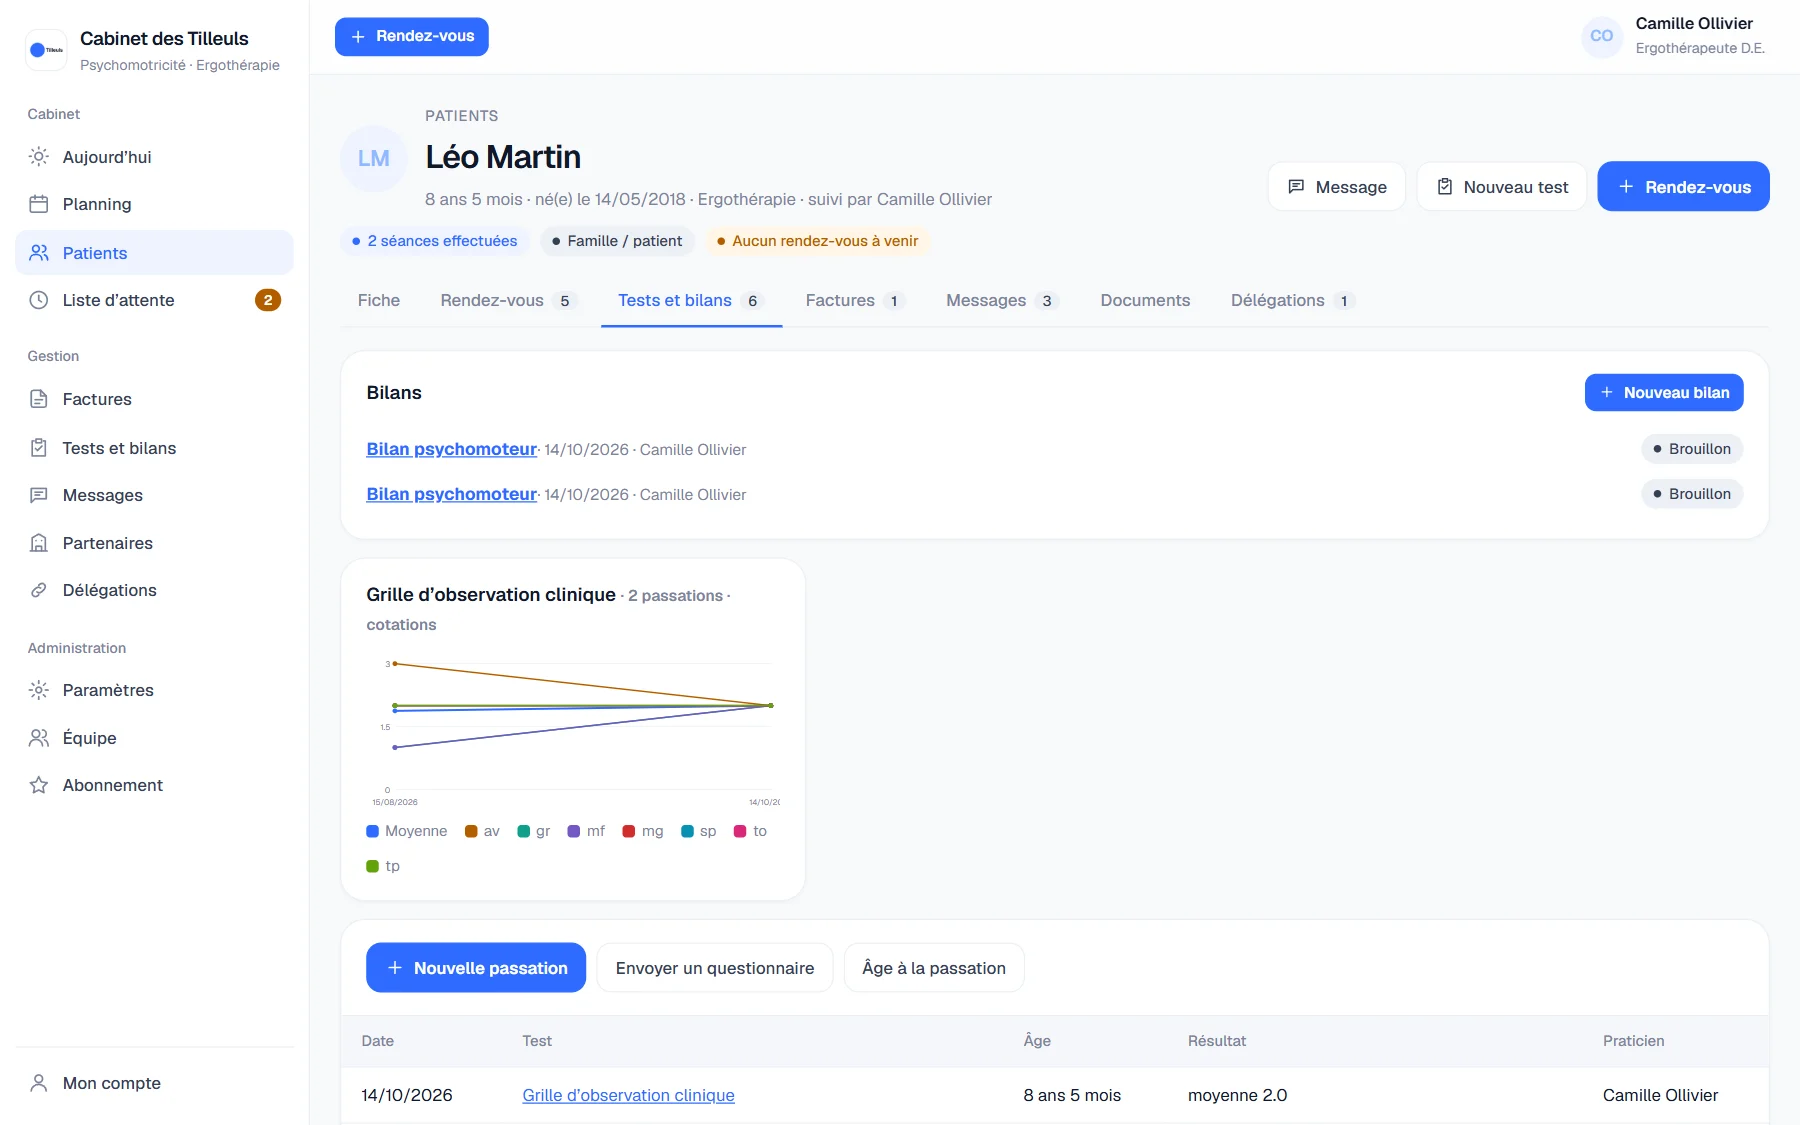
Task: Open the Liste d'attente clock icon
Action: click(x=39, y=300)
